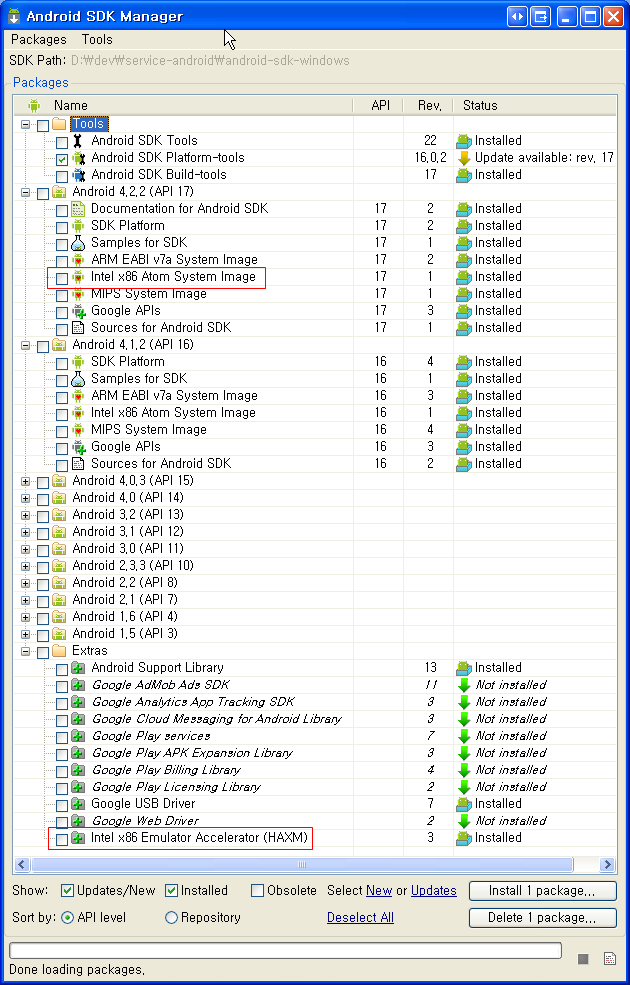Select the Google Web Driver row text
The image size is (630, 985).
(x=145, y=820)
